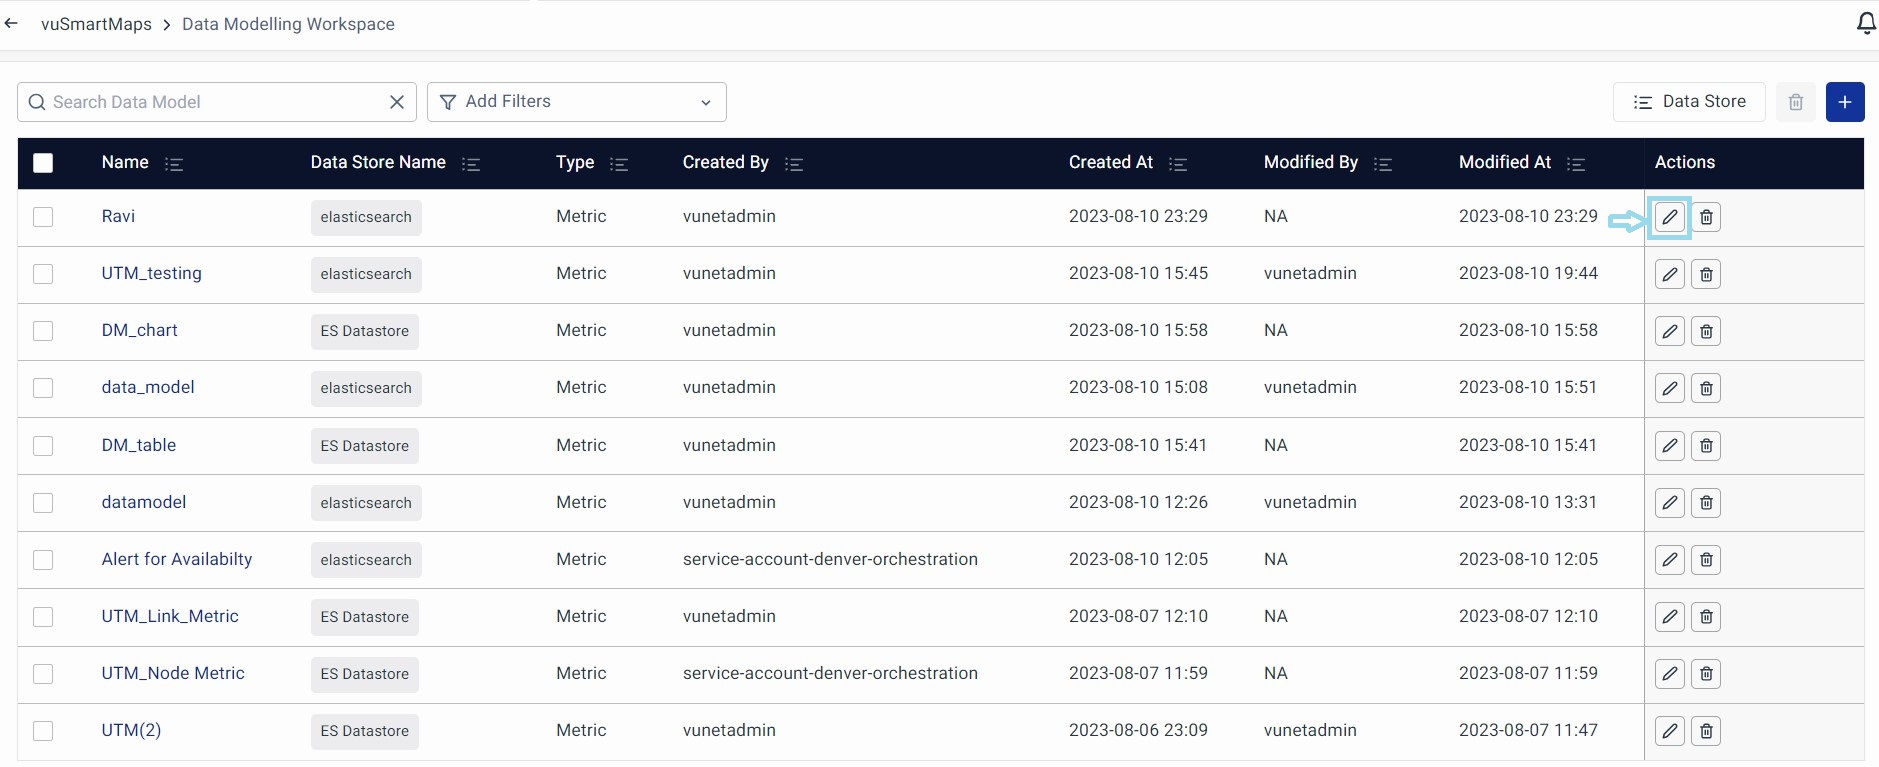This screenshot has height=767, width=1879.
Task: Open the Created At column sort options
Action: tap(1178, 164)
